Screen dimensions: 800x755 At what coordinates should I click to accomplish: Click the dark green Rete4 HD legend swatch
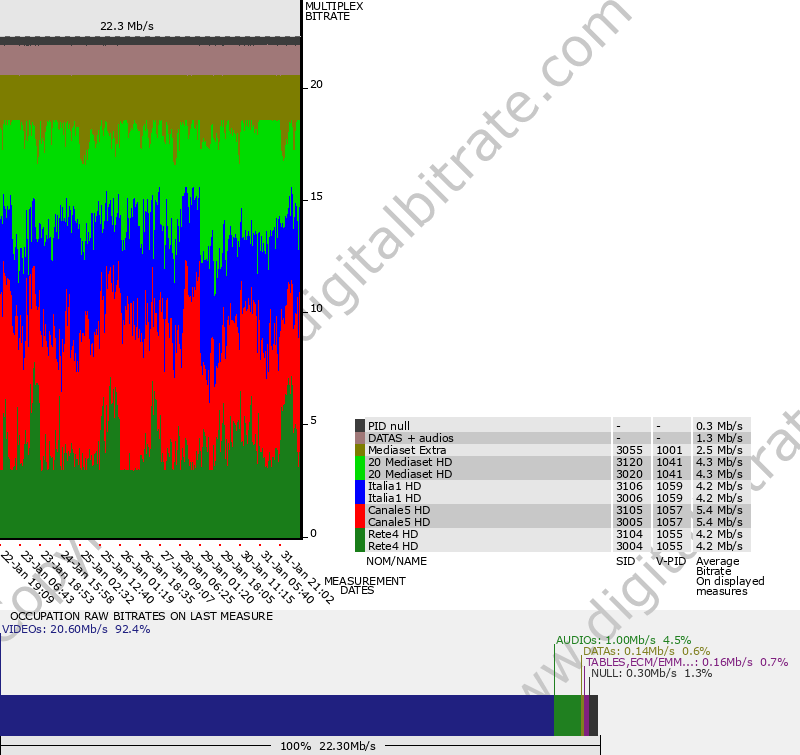[360, 540]
